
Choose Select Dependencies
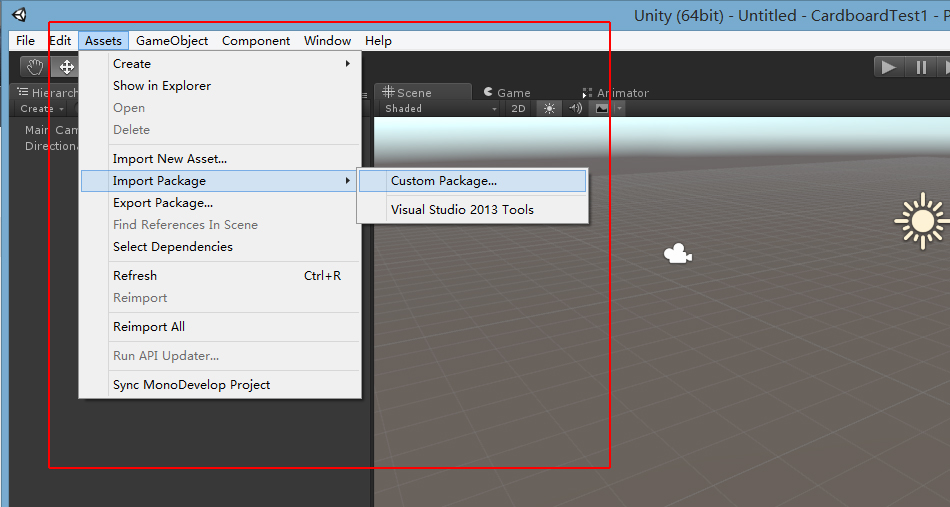click(221, 247)
